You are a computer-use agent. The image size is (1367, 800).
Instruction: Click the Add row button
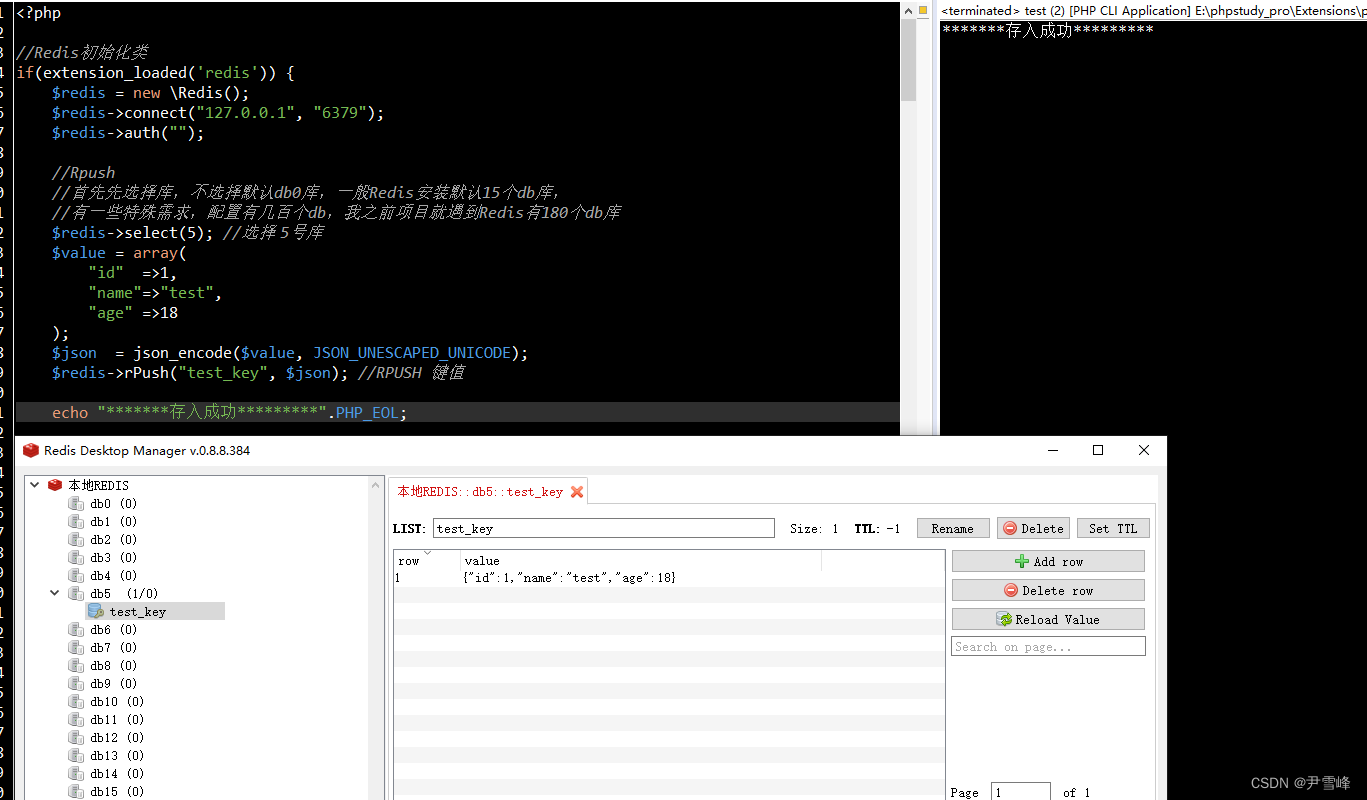click(1048, 561)
